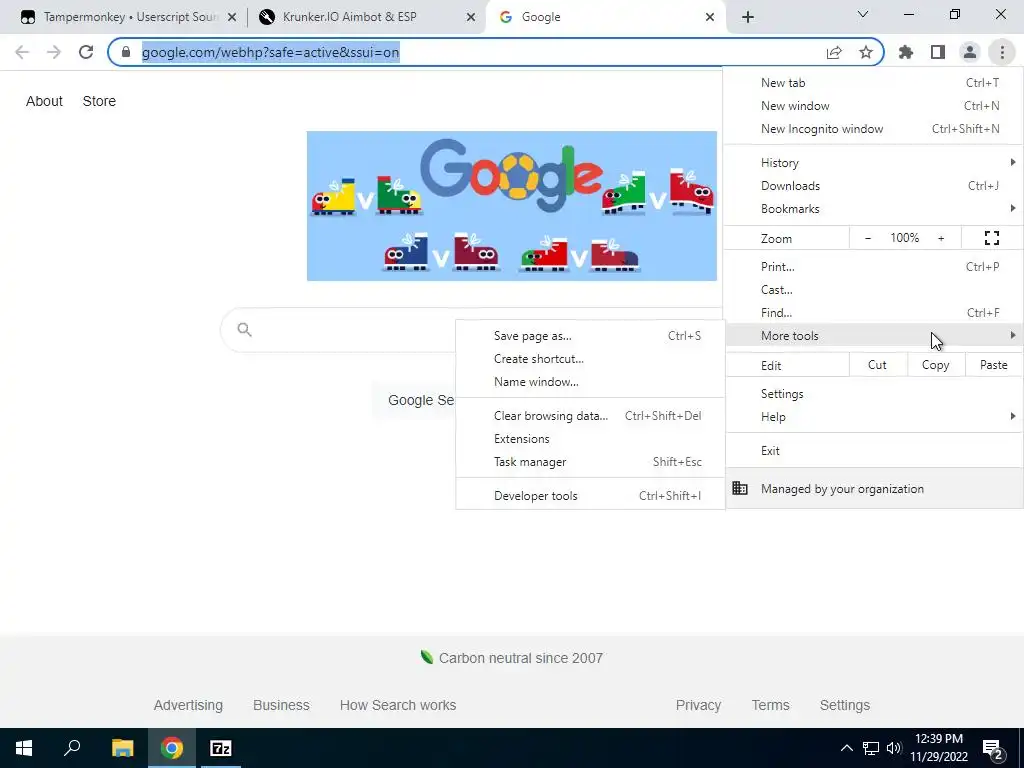Click the Advertising footer link
Image resolution: width=1024 pixels, height=768 pixels.
tap(188, 705)
